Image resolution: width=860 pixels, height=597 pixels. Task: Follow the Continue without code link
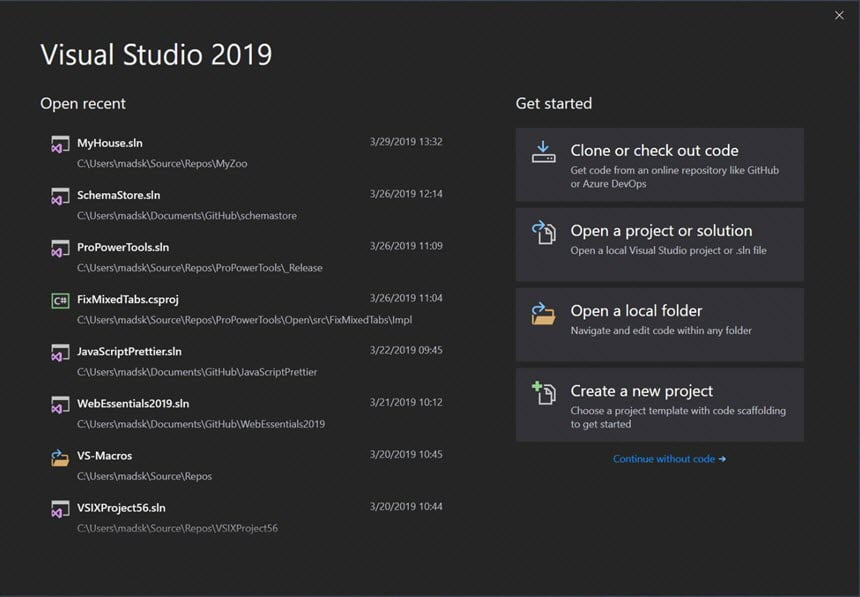tap(669, 459)
